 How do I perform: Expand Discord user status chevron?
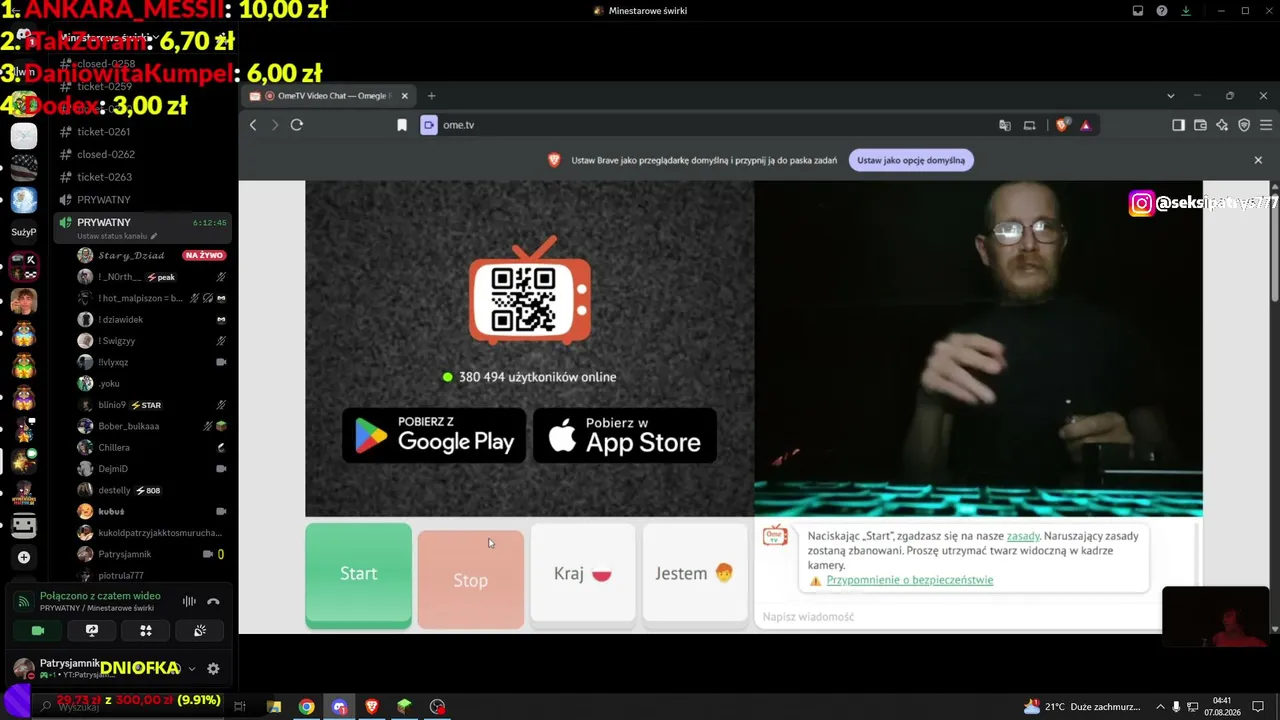[x=192, y=669]
